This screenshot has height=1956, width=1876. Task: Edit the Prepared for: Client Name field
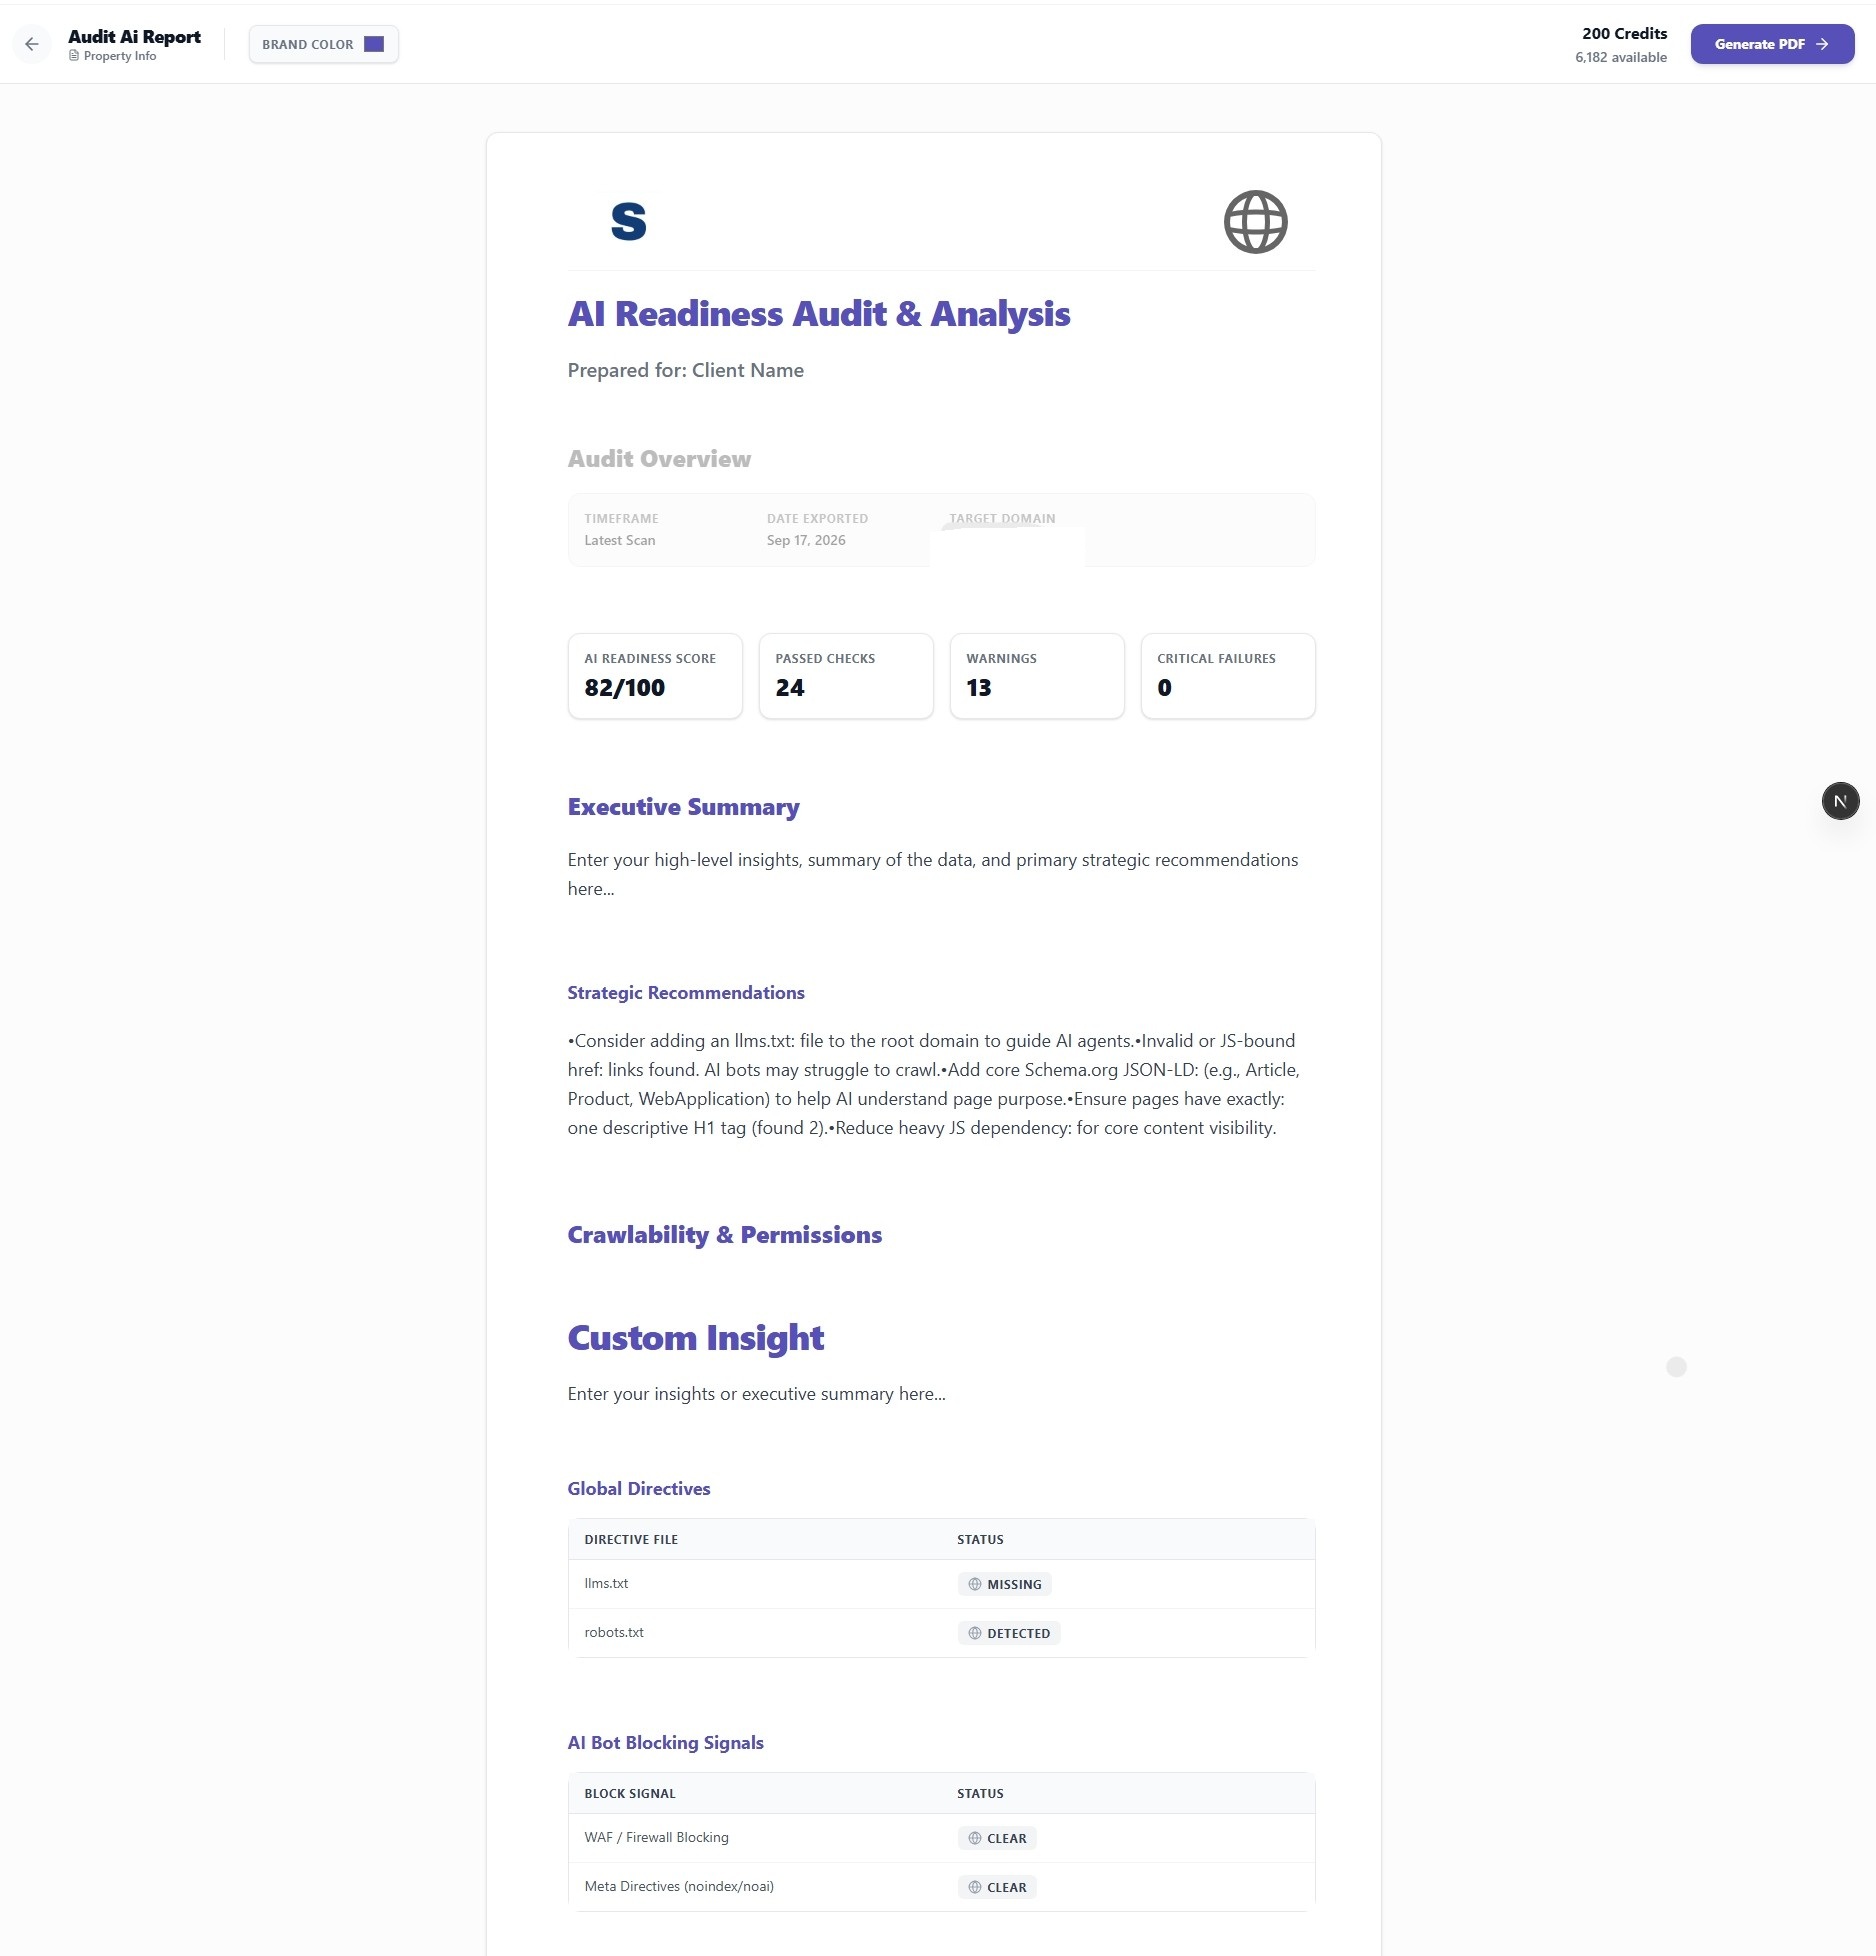point(685,370)
